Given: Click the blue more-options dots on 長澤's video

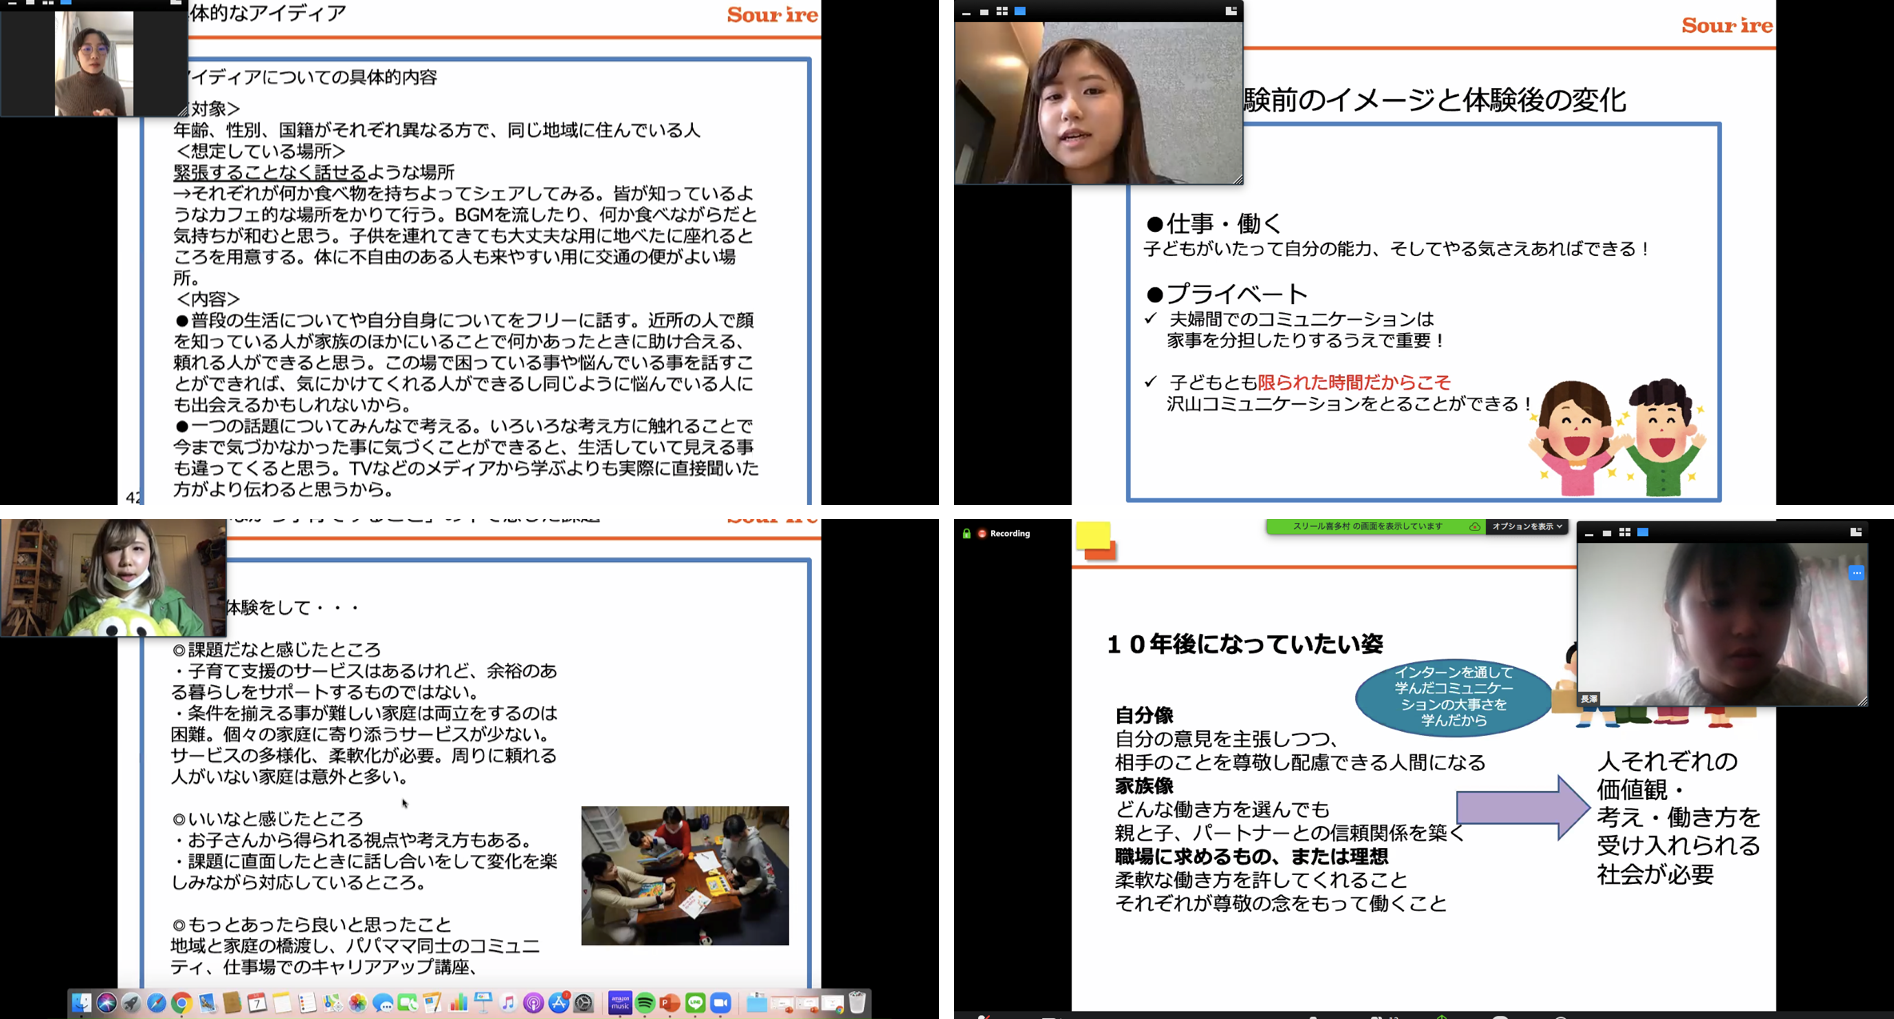Looking at the screenshot, I should [1856, 573].
